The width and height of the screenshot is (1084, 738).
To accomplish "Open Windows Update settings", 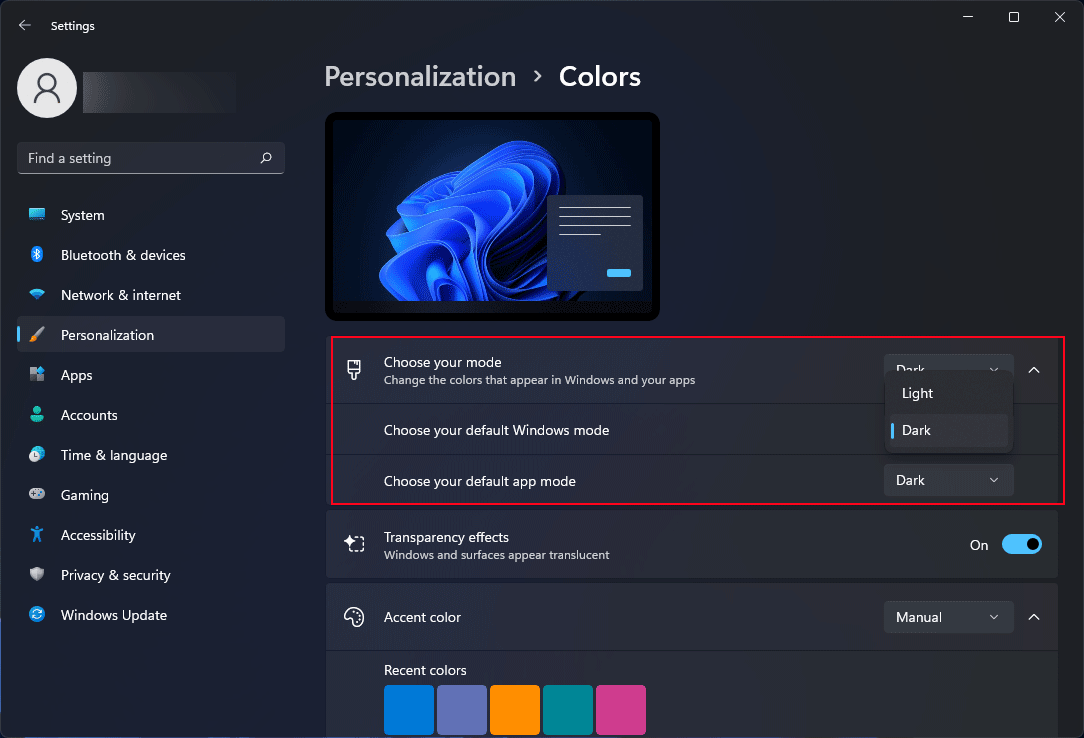I will 112,615.
